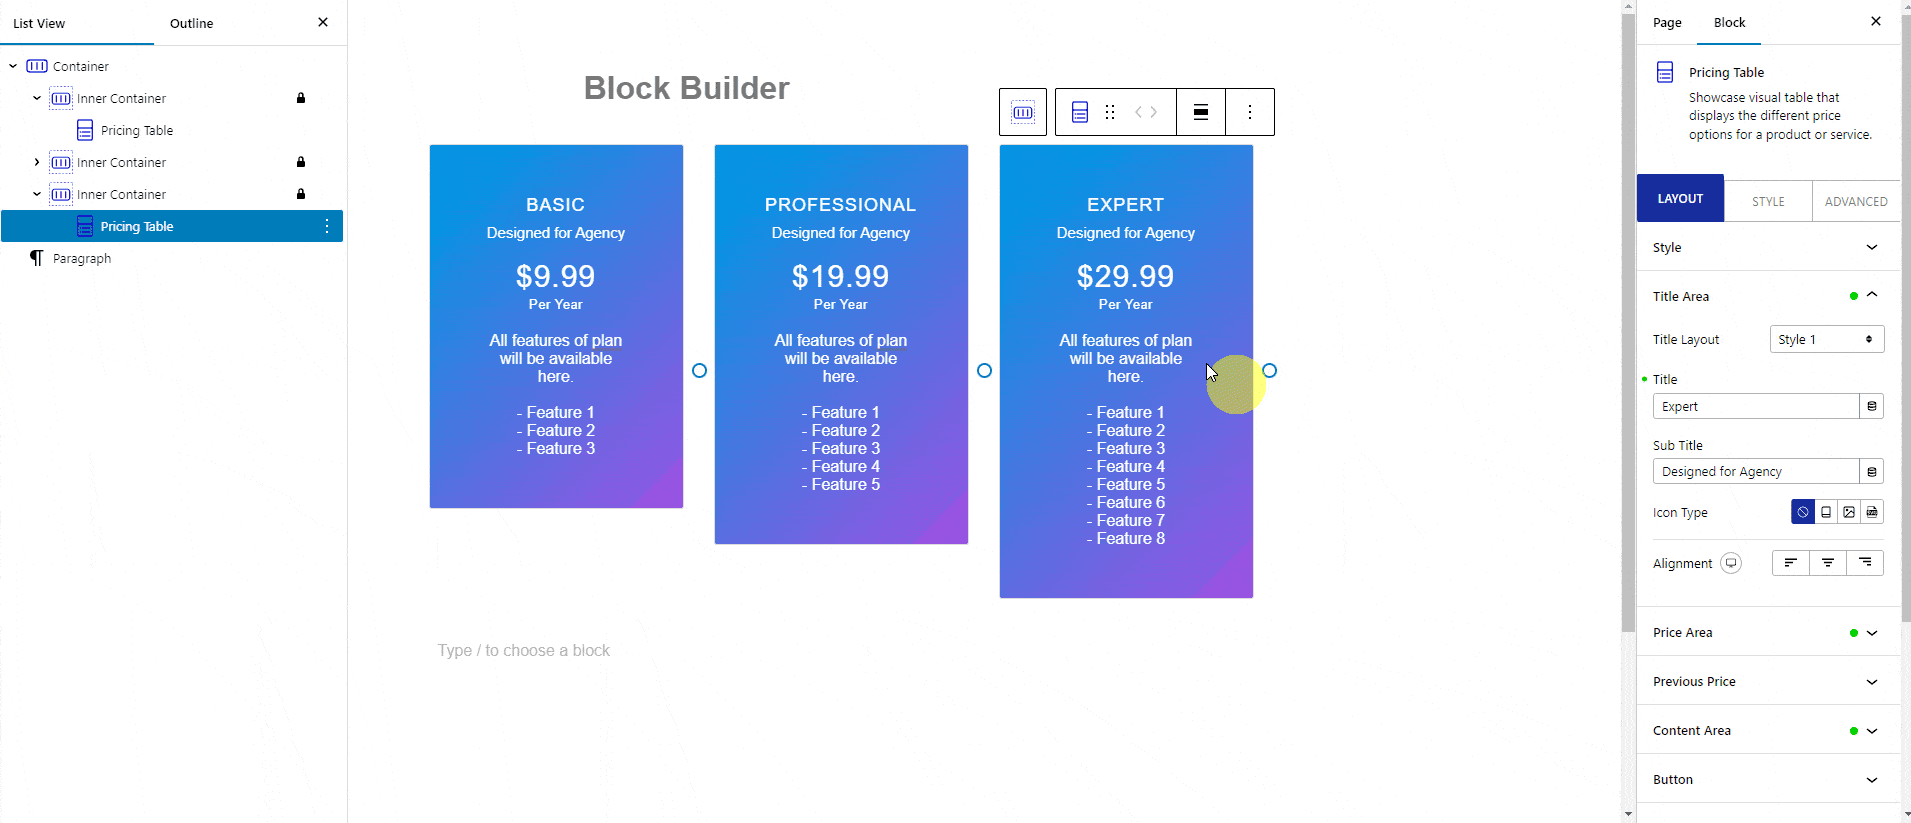Open the alignment control in the block toolbar
Image resolution: width=1911 pixels, height=823 pixels.
[x=1200, y=111]
